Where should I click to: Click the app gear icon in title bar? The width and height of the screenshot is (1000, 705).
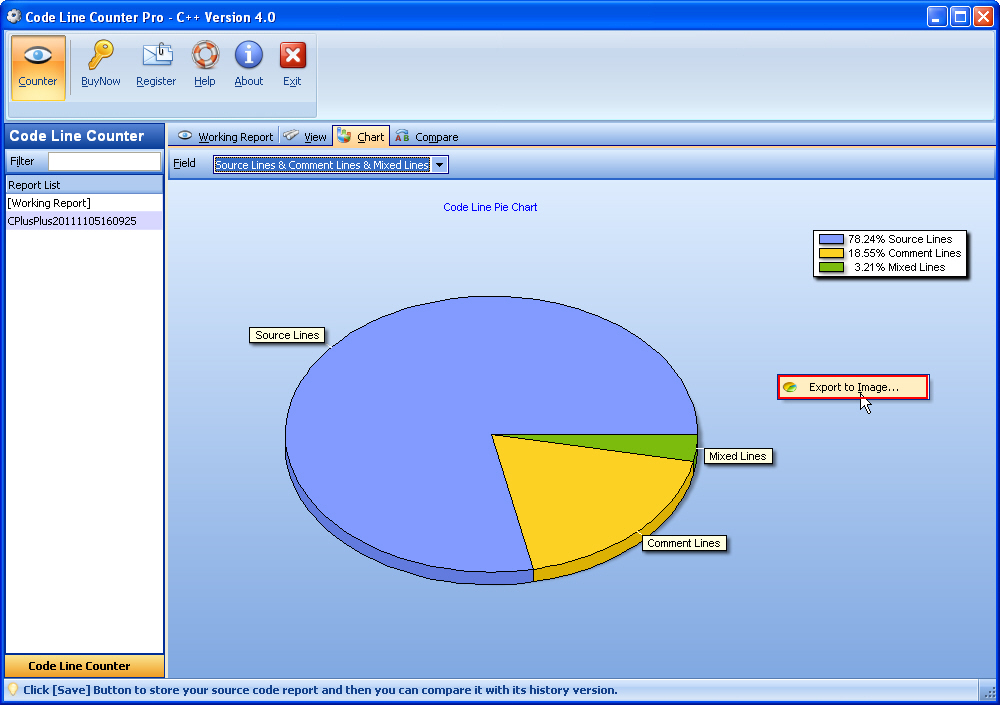[13, 16]
